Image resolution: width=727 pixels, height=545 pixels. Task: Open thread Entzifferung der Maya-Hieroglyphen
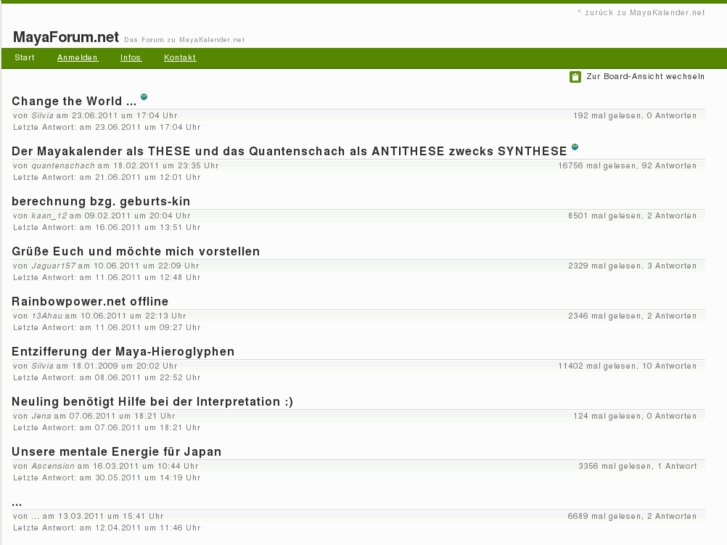click(123, 352)
